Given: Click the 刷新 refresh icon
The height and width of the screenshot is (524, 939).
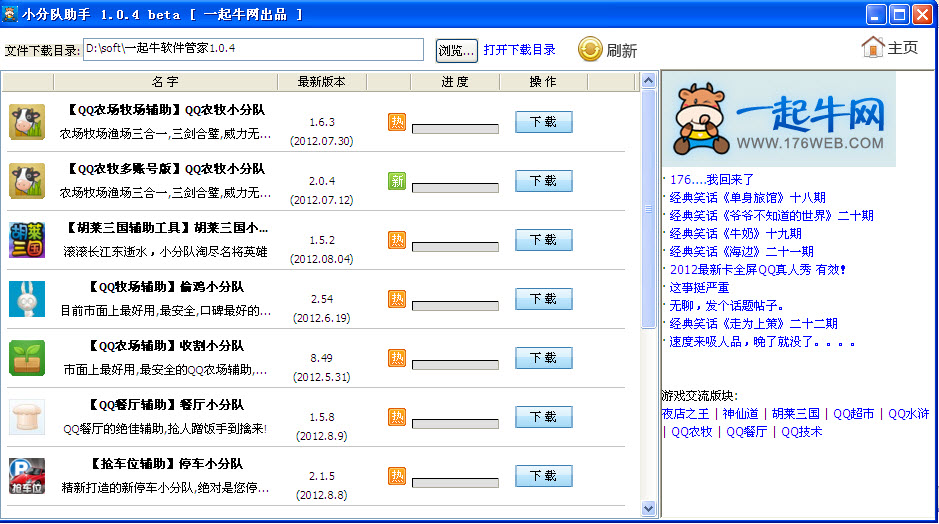Looking at the screenshot, I should coord(590,50).
